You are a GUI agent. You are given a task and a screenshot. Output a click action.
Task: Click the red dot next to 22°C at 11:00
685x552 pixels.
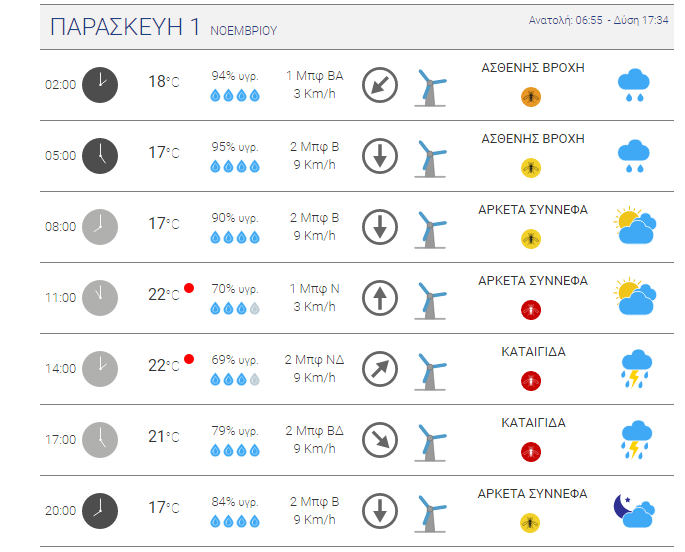(189, 288)
